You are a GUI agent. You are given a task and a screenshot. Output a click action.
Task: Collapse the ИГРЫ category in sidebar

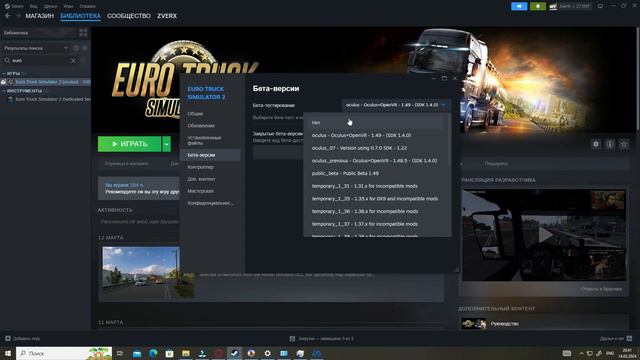[x=4, y=73]
